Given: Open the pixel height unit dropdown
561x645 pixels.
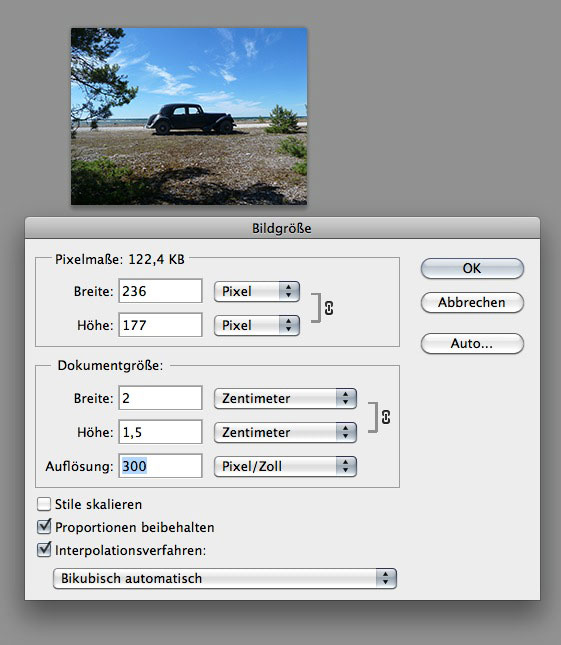Looking at the screenshot, I should coord(257,325).
